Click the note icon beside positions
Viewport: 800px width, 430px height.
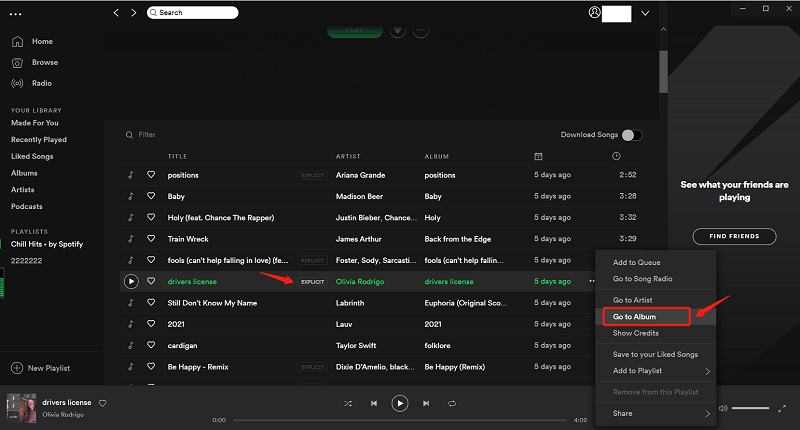point(131,175)
